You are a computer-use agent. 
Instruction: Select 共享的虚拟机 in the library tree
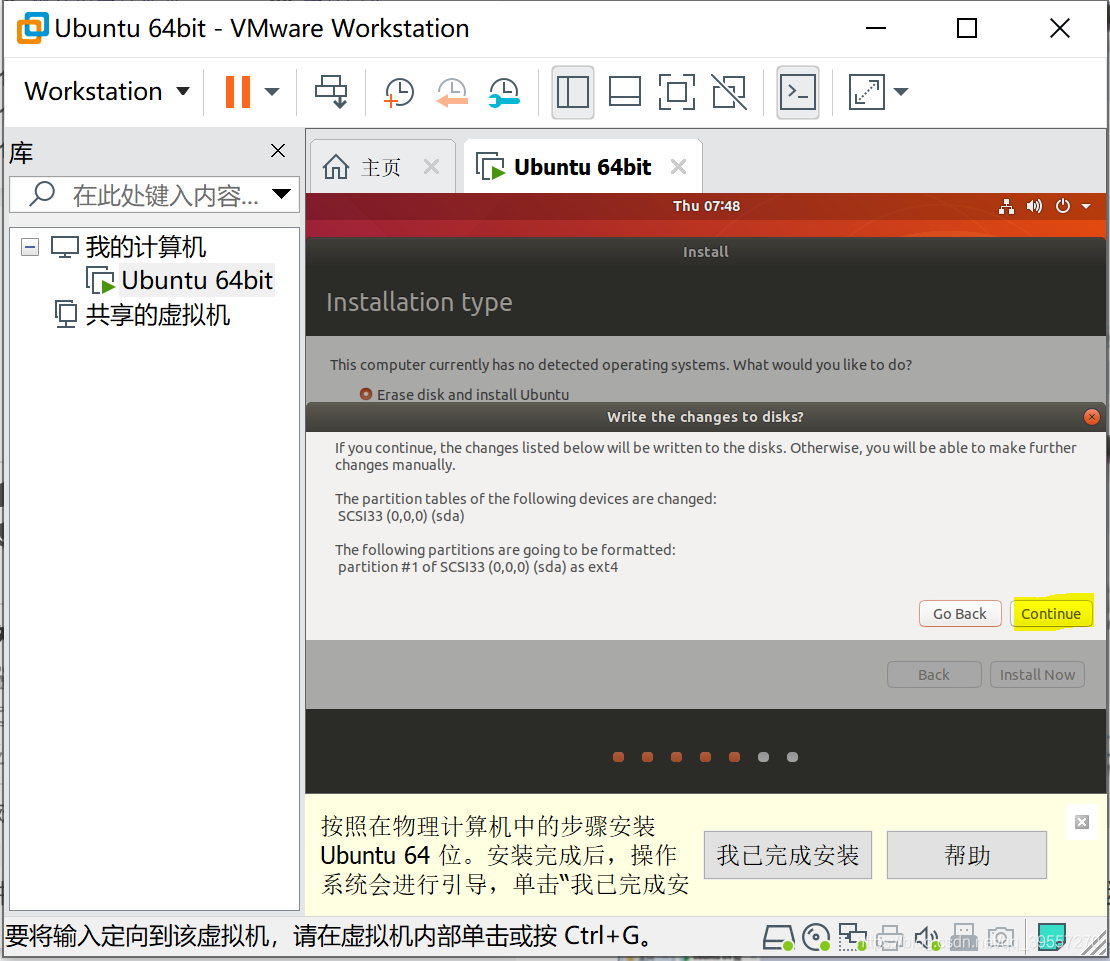tap(157, 314)
